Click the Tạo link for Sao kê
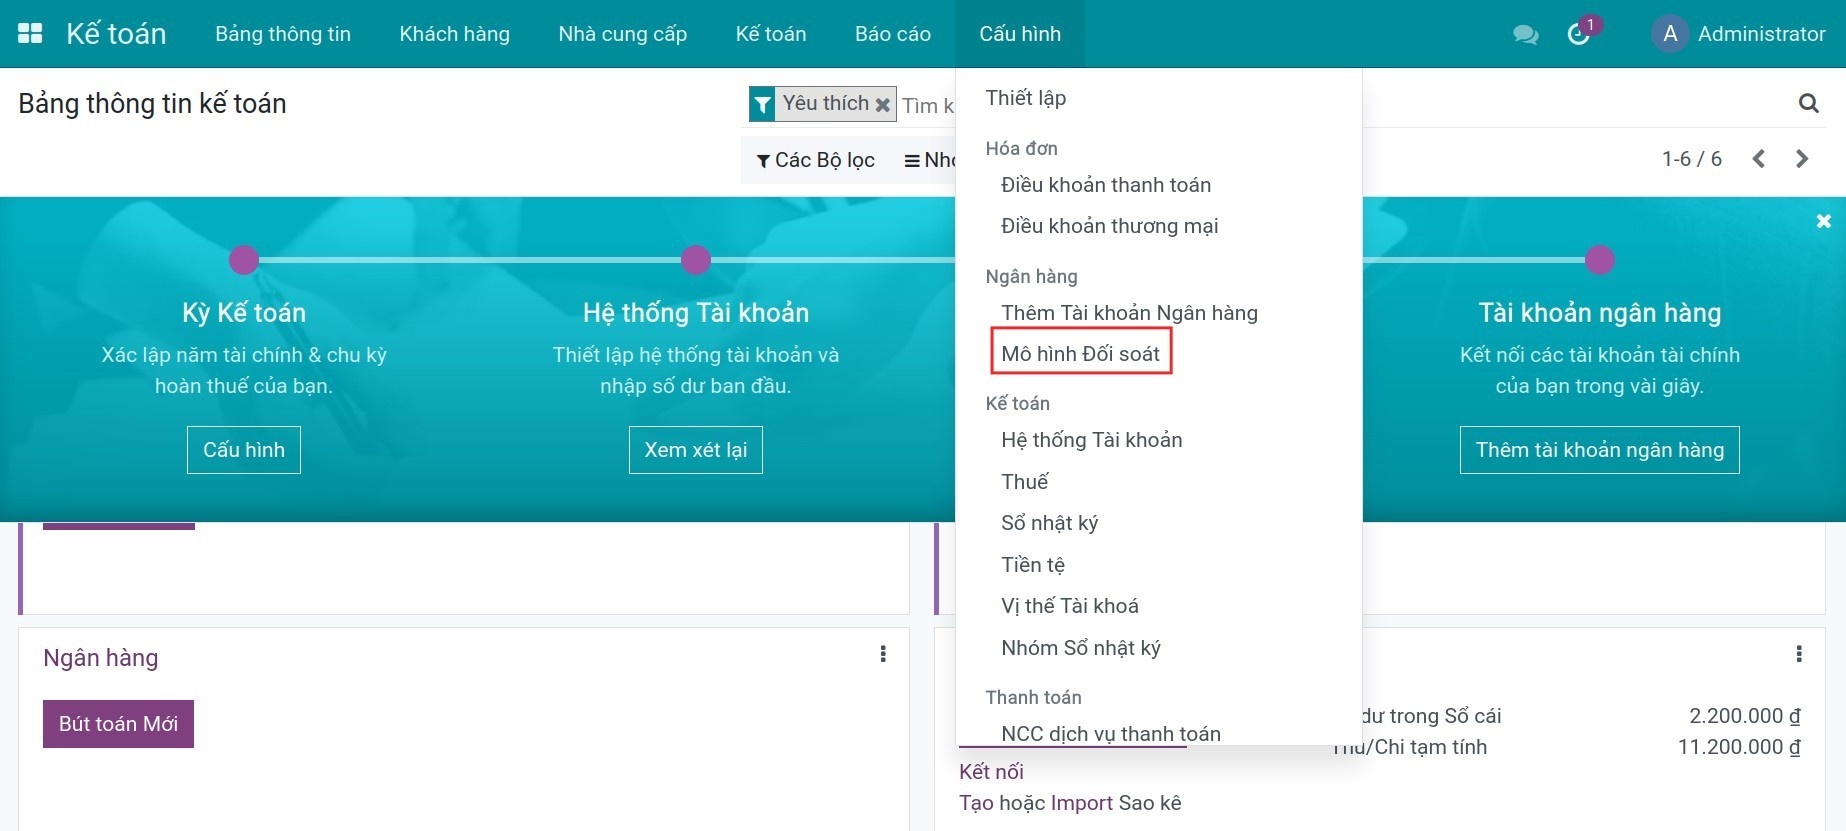 [x=976, y=803]
